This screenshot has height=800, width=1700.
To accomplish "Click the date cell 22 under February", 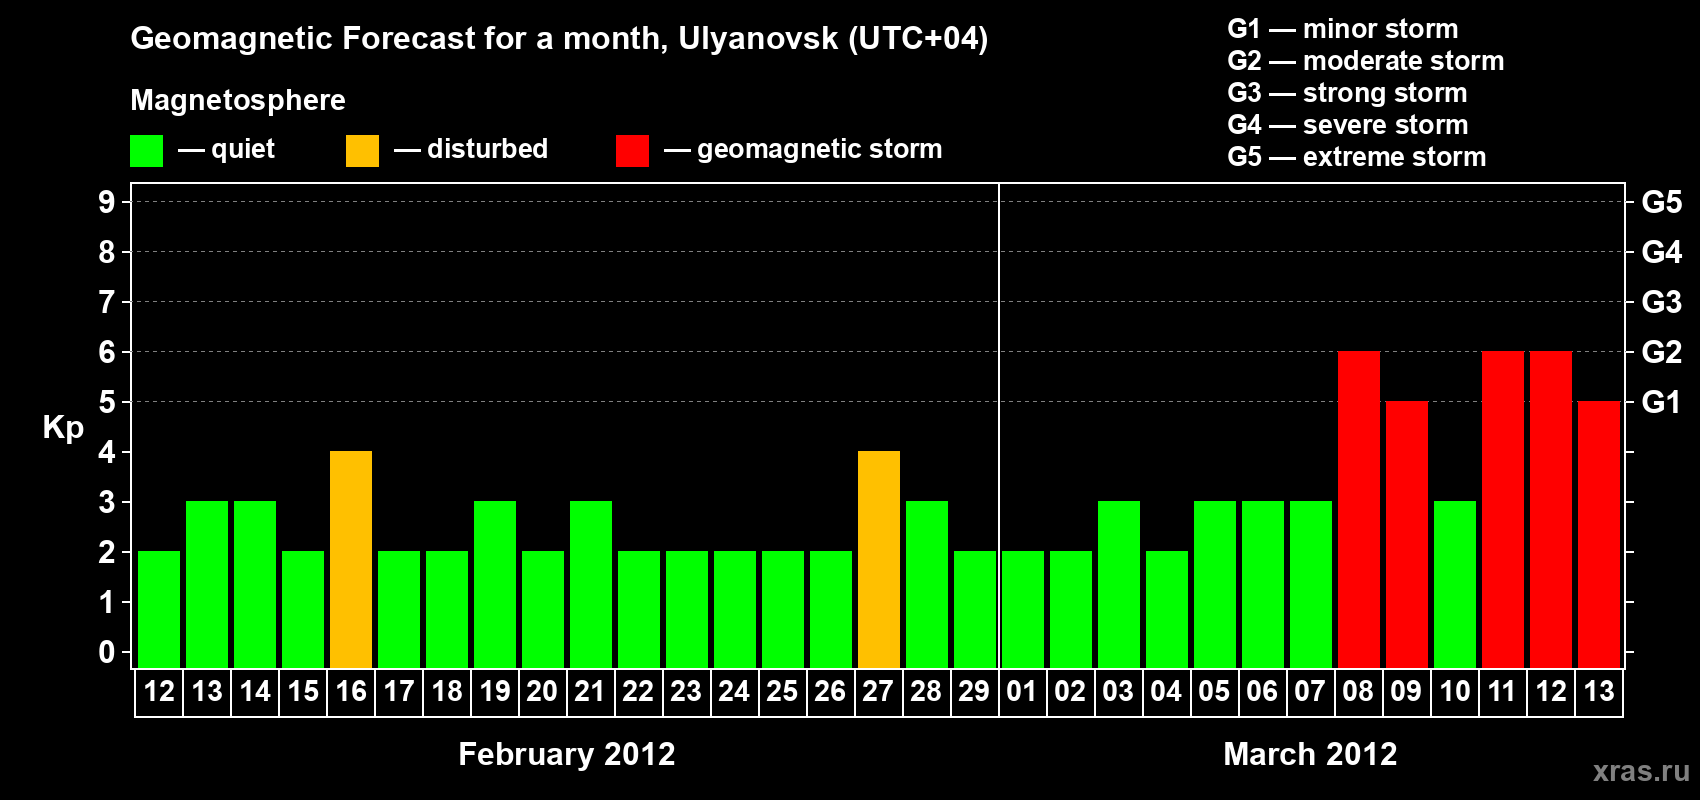I will (639, 692).
